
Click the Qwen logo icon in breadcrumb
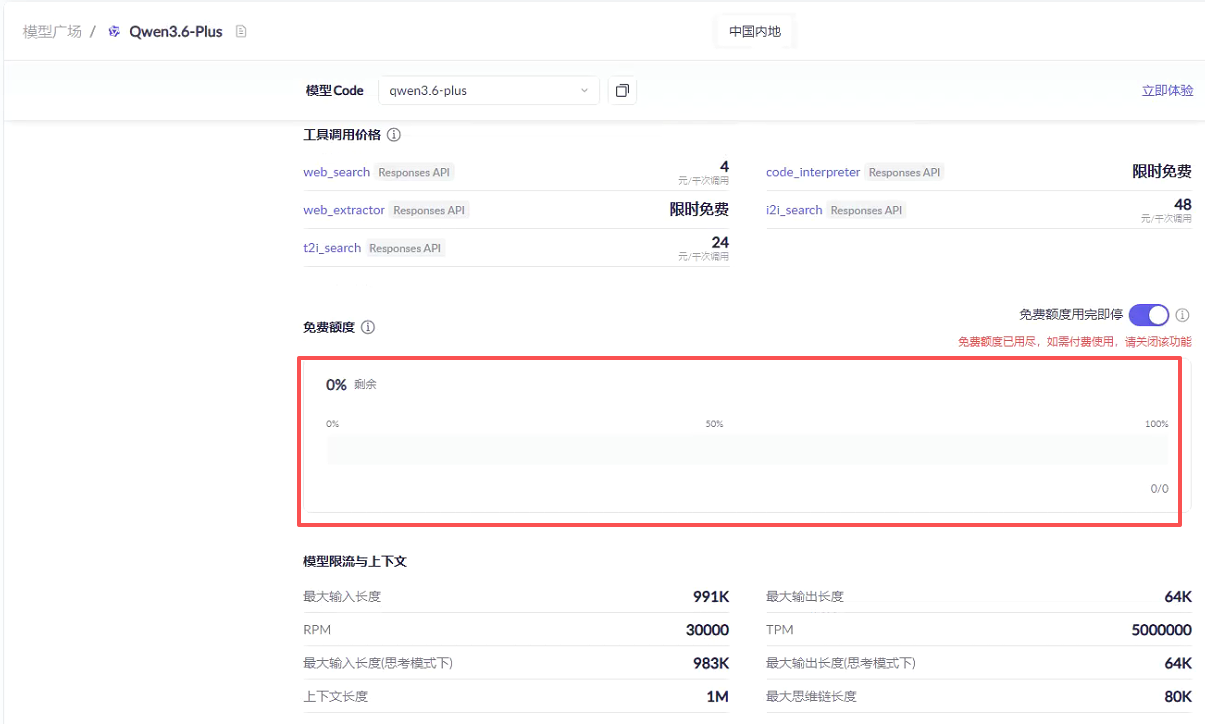click(x=114, y=31)
